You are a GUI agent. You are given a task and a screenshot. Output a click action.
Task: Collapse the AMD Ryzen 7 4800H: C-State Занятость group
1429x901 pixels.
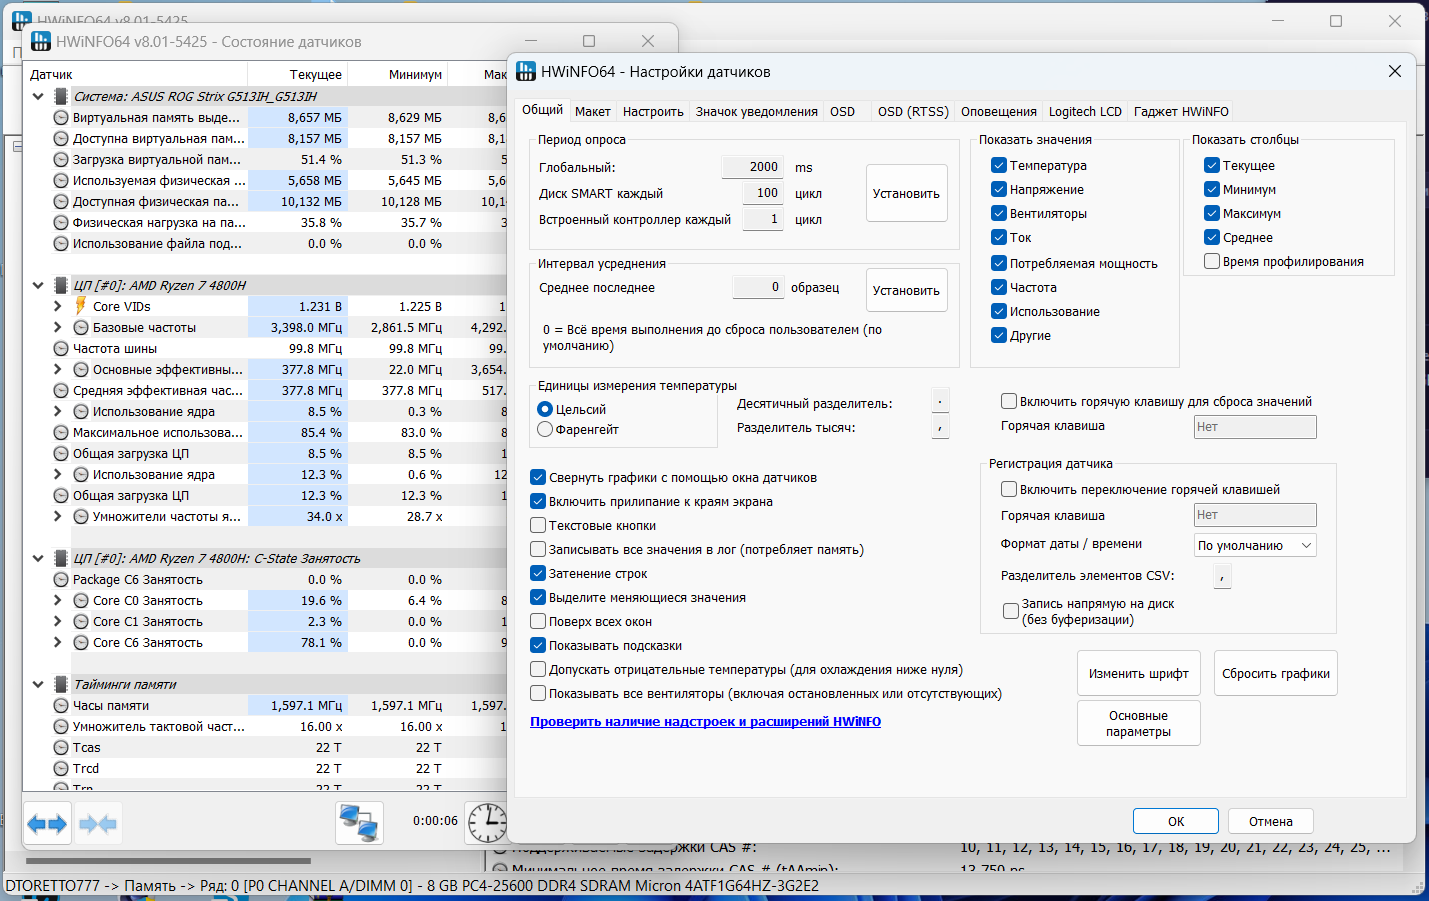coord(38,558)
